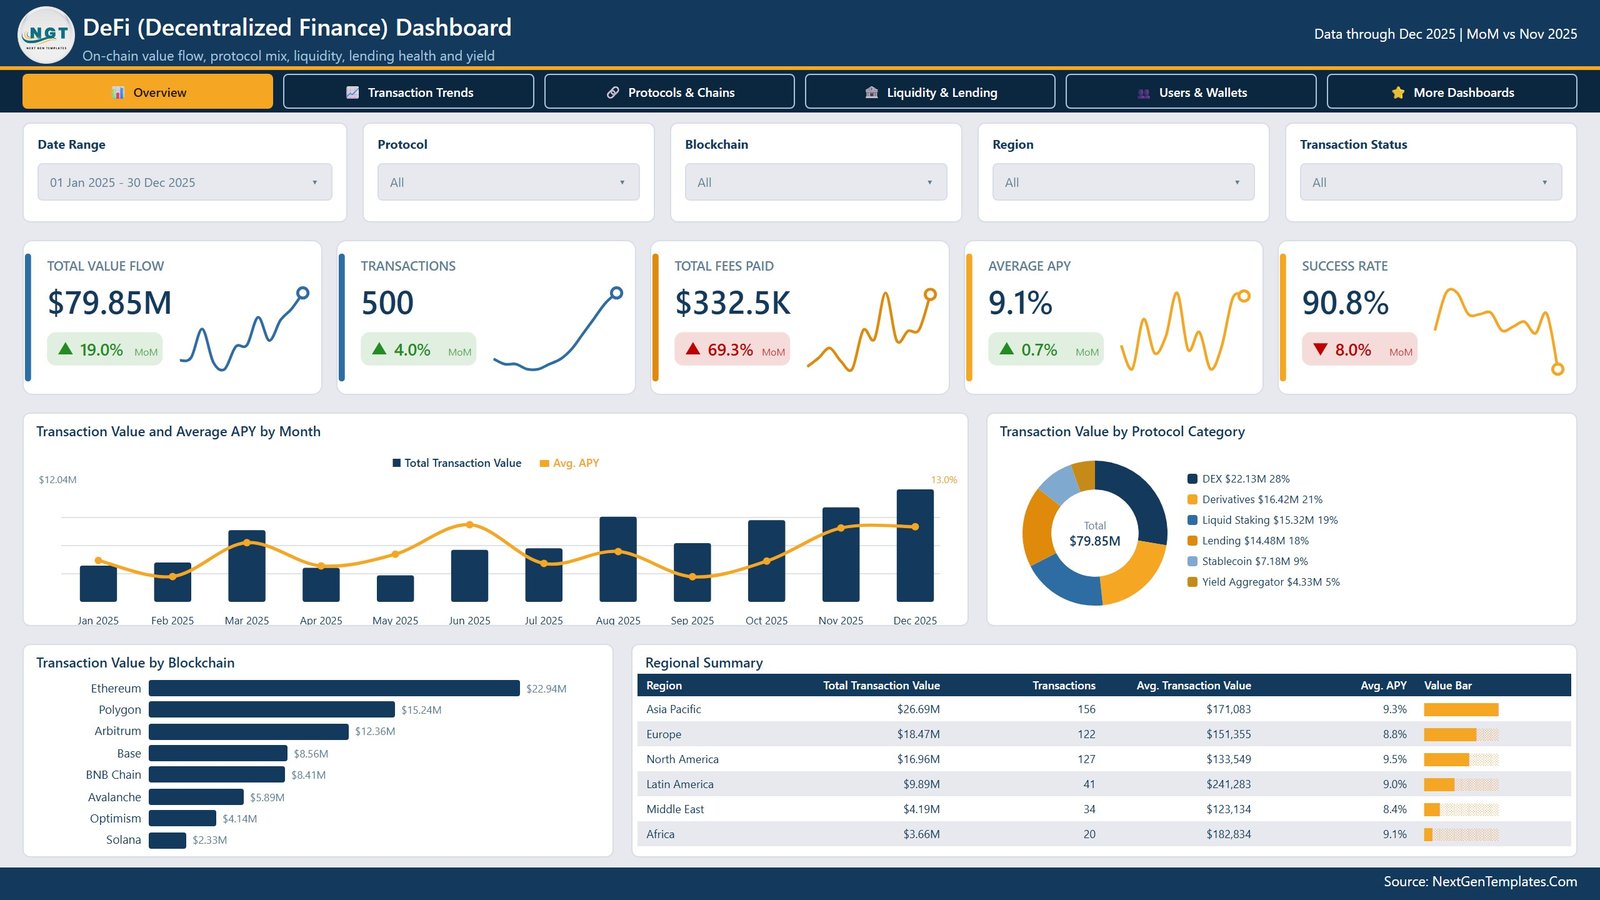1600x900 pixels.
Task: Select the Users & Wallets tab
Action: pyautogui.click(x=1191, y=92)
